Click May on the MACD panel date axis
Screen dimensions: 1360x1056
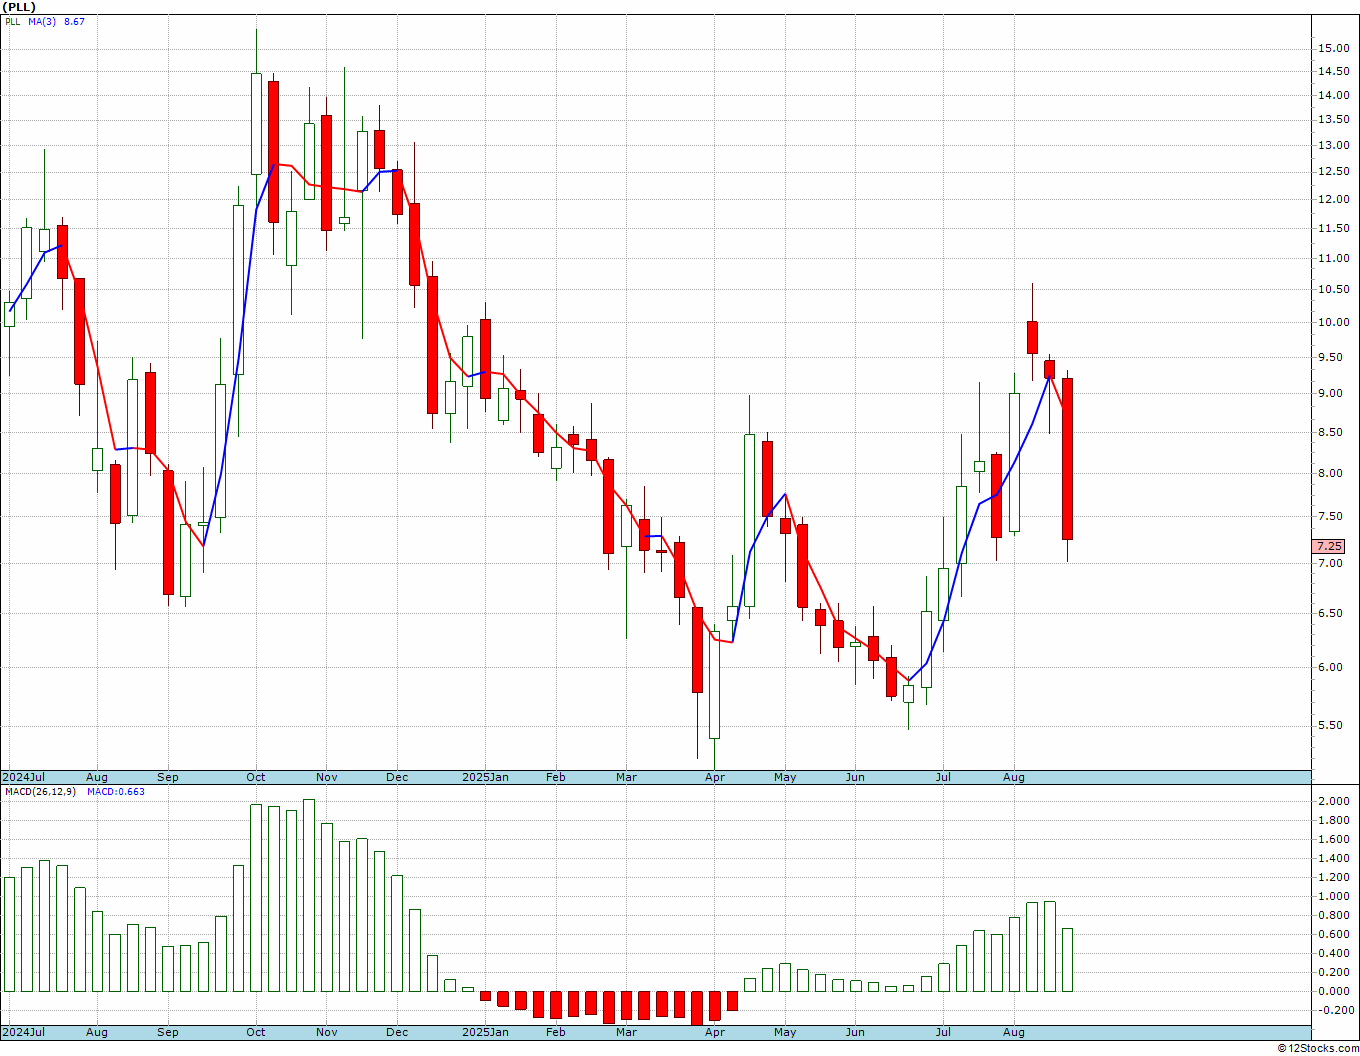click(786, 1032)
